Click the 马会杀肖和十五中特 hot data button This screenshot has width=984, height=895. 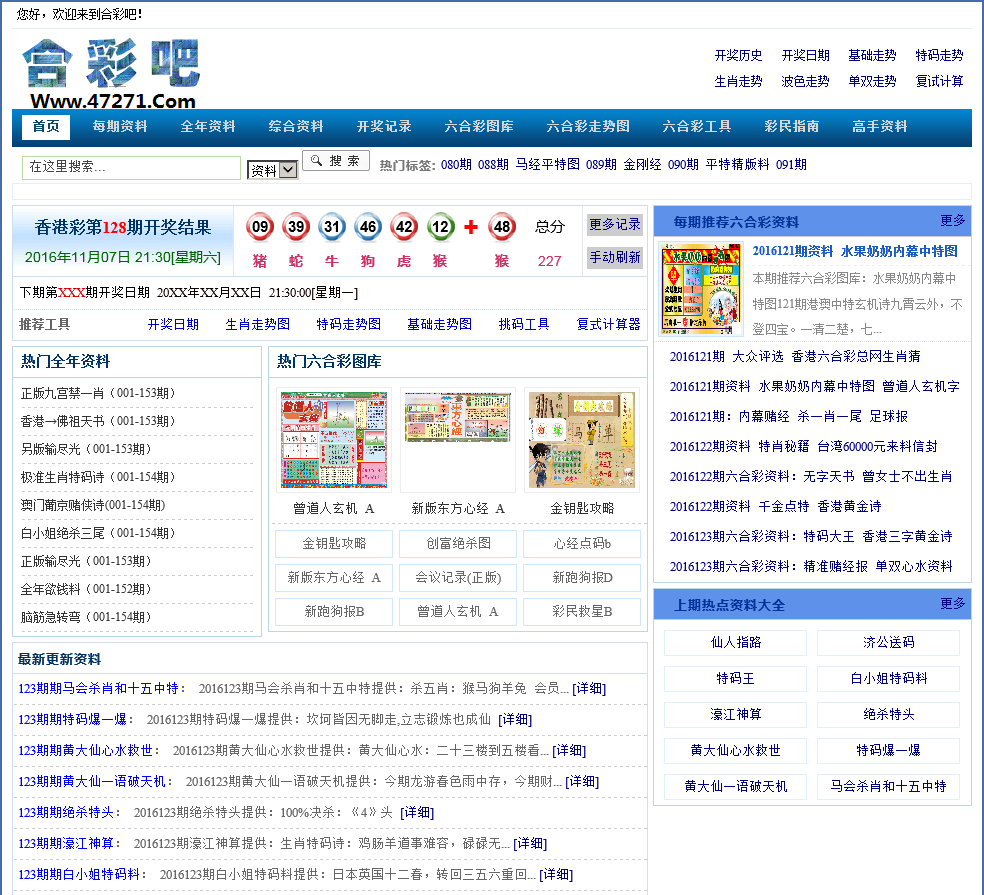[x=889, y=786]
